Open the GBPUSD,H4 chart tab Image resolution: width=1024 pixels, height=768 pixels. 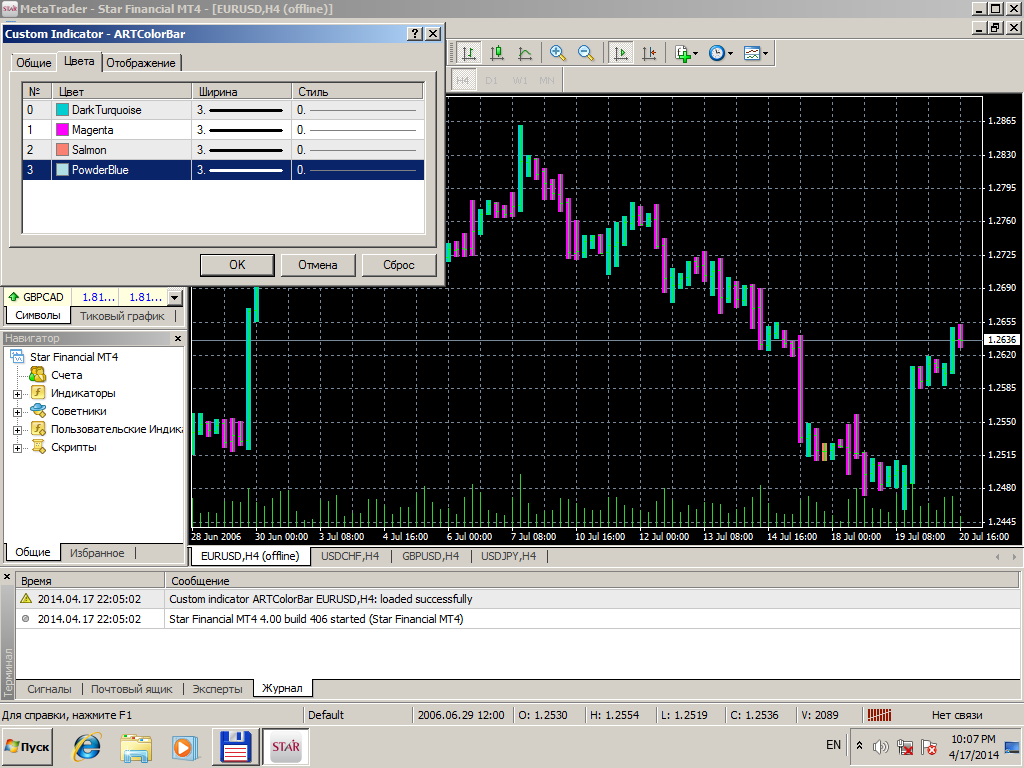point(430,556)
